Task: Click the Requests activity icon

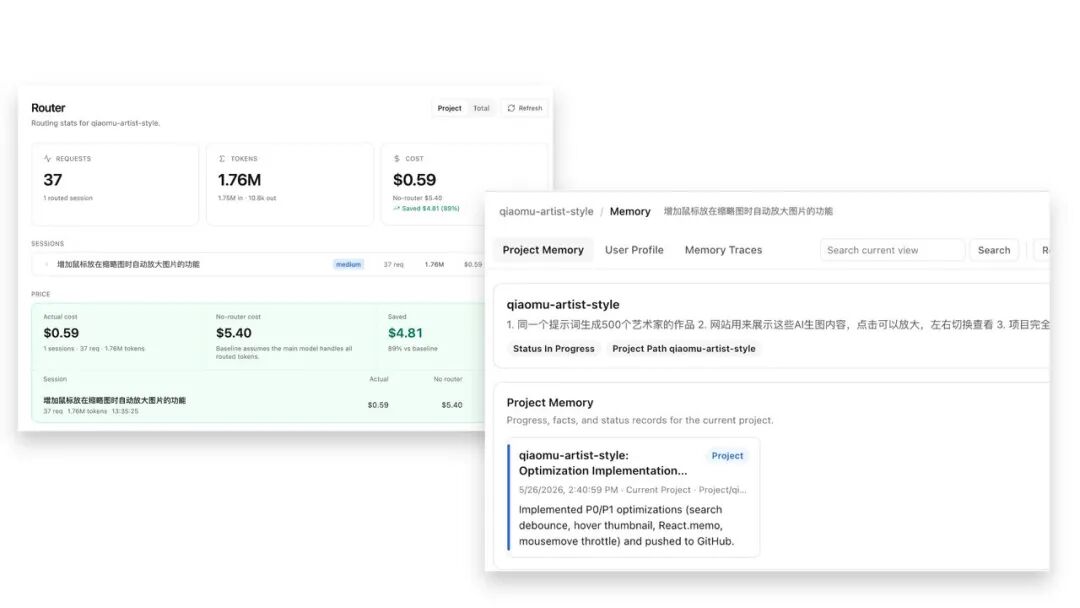Action: pyautogui.click(x=48, y=158)
